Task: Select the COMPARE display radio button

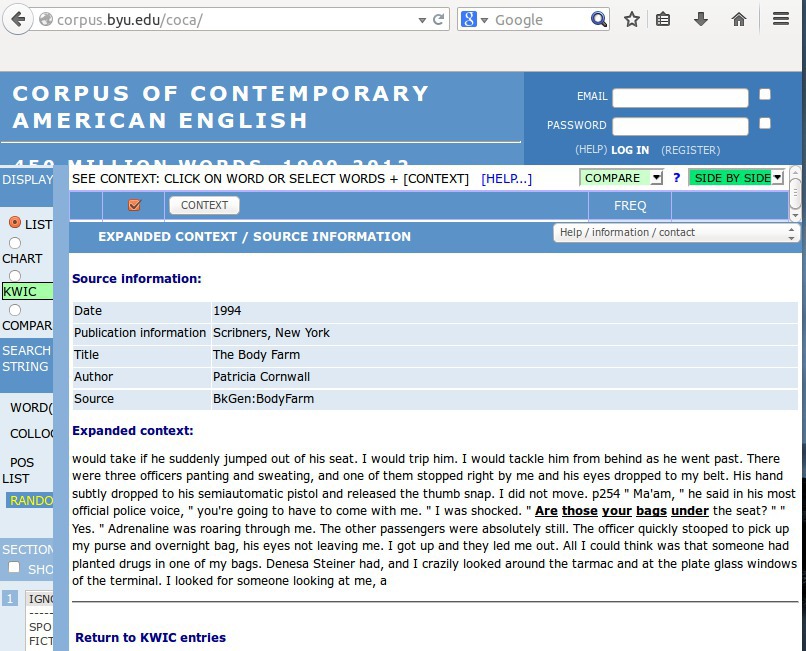Action: click(14, 310)
